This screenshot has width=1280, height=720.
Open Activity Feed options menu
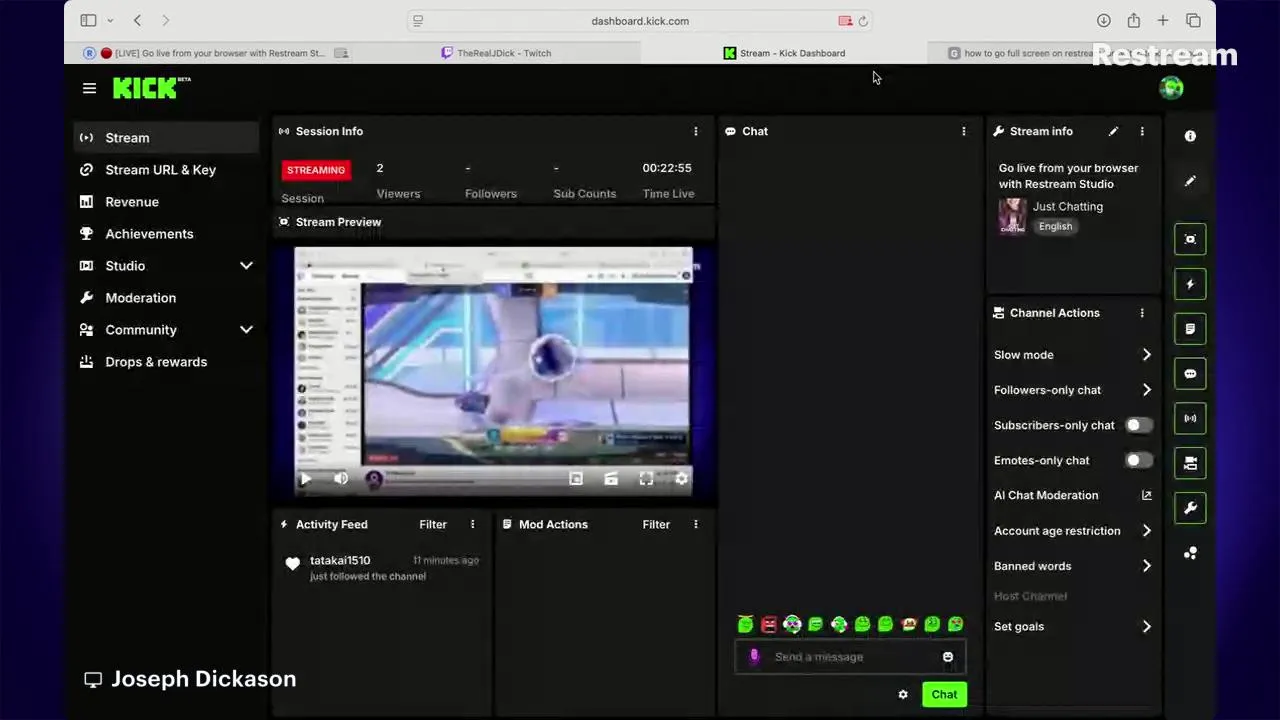tap(473, 524)
